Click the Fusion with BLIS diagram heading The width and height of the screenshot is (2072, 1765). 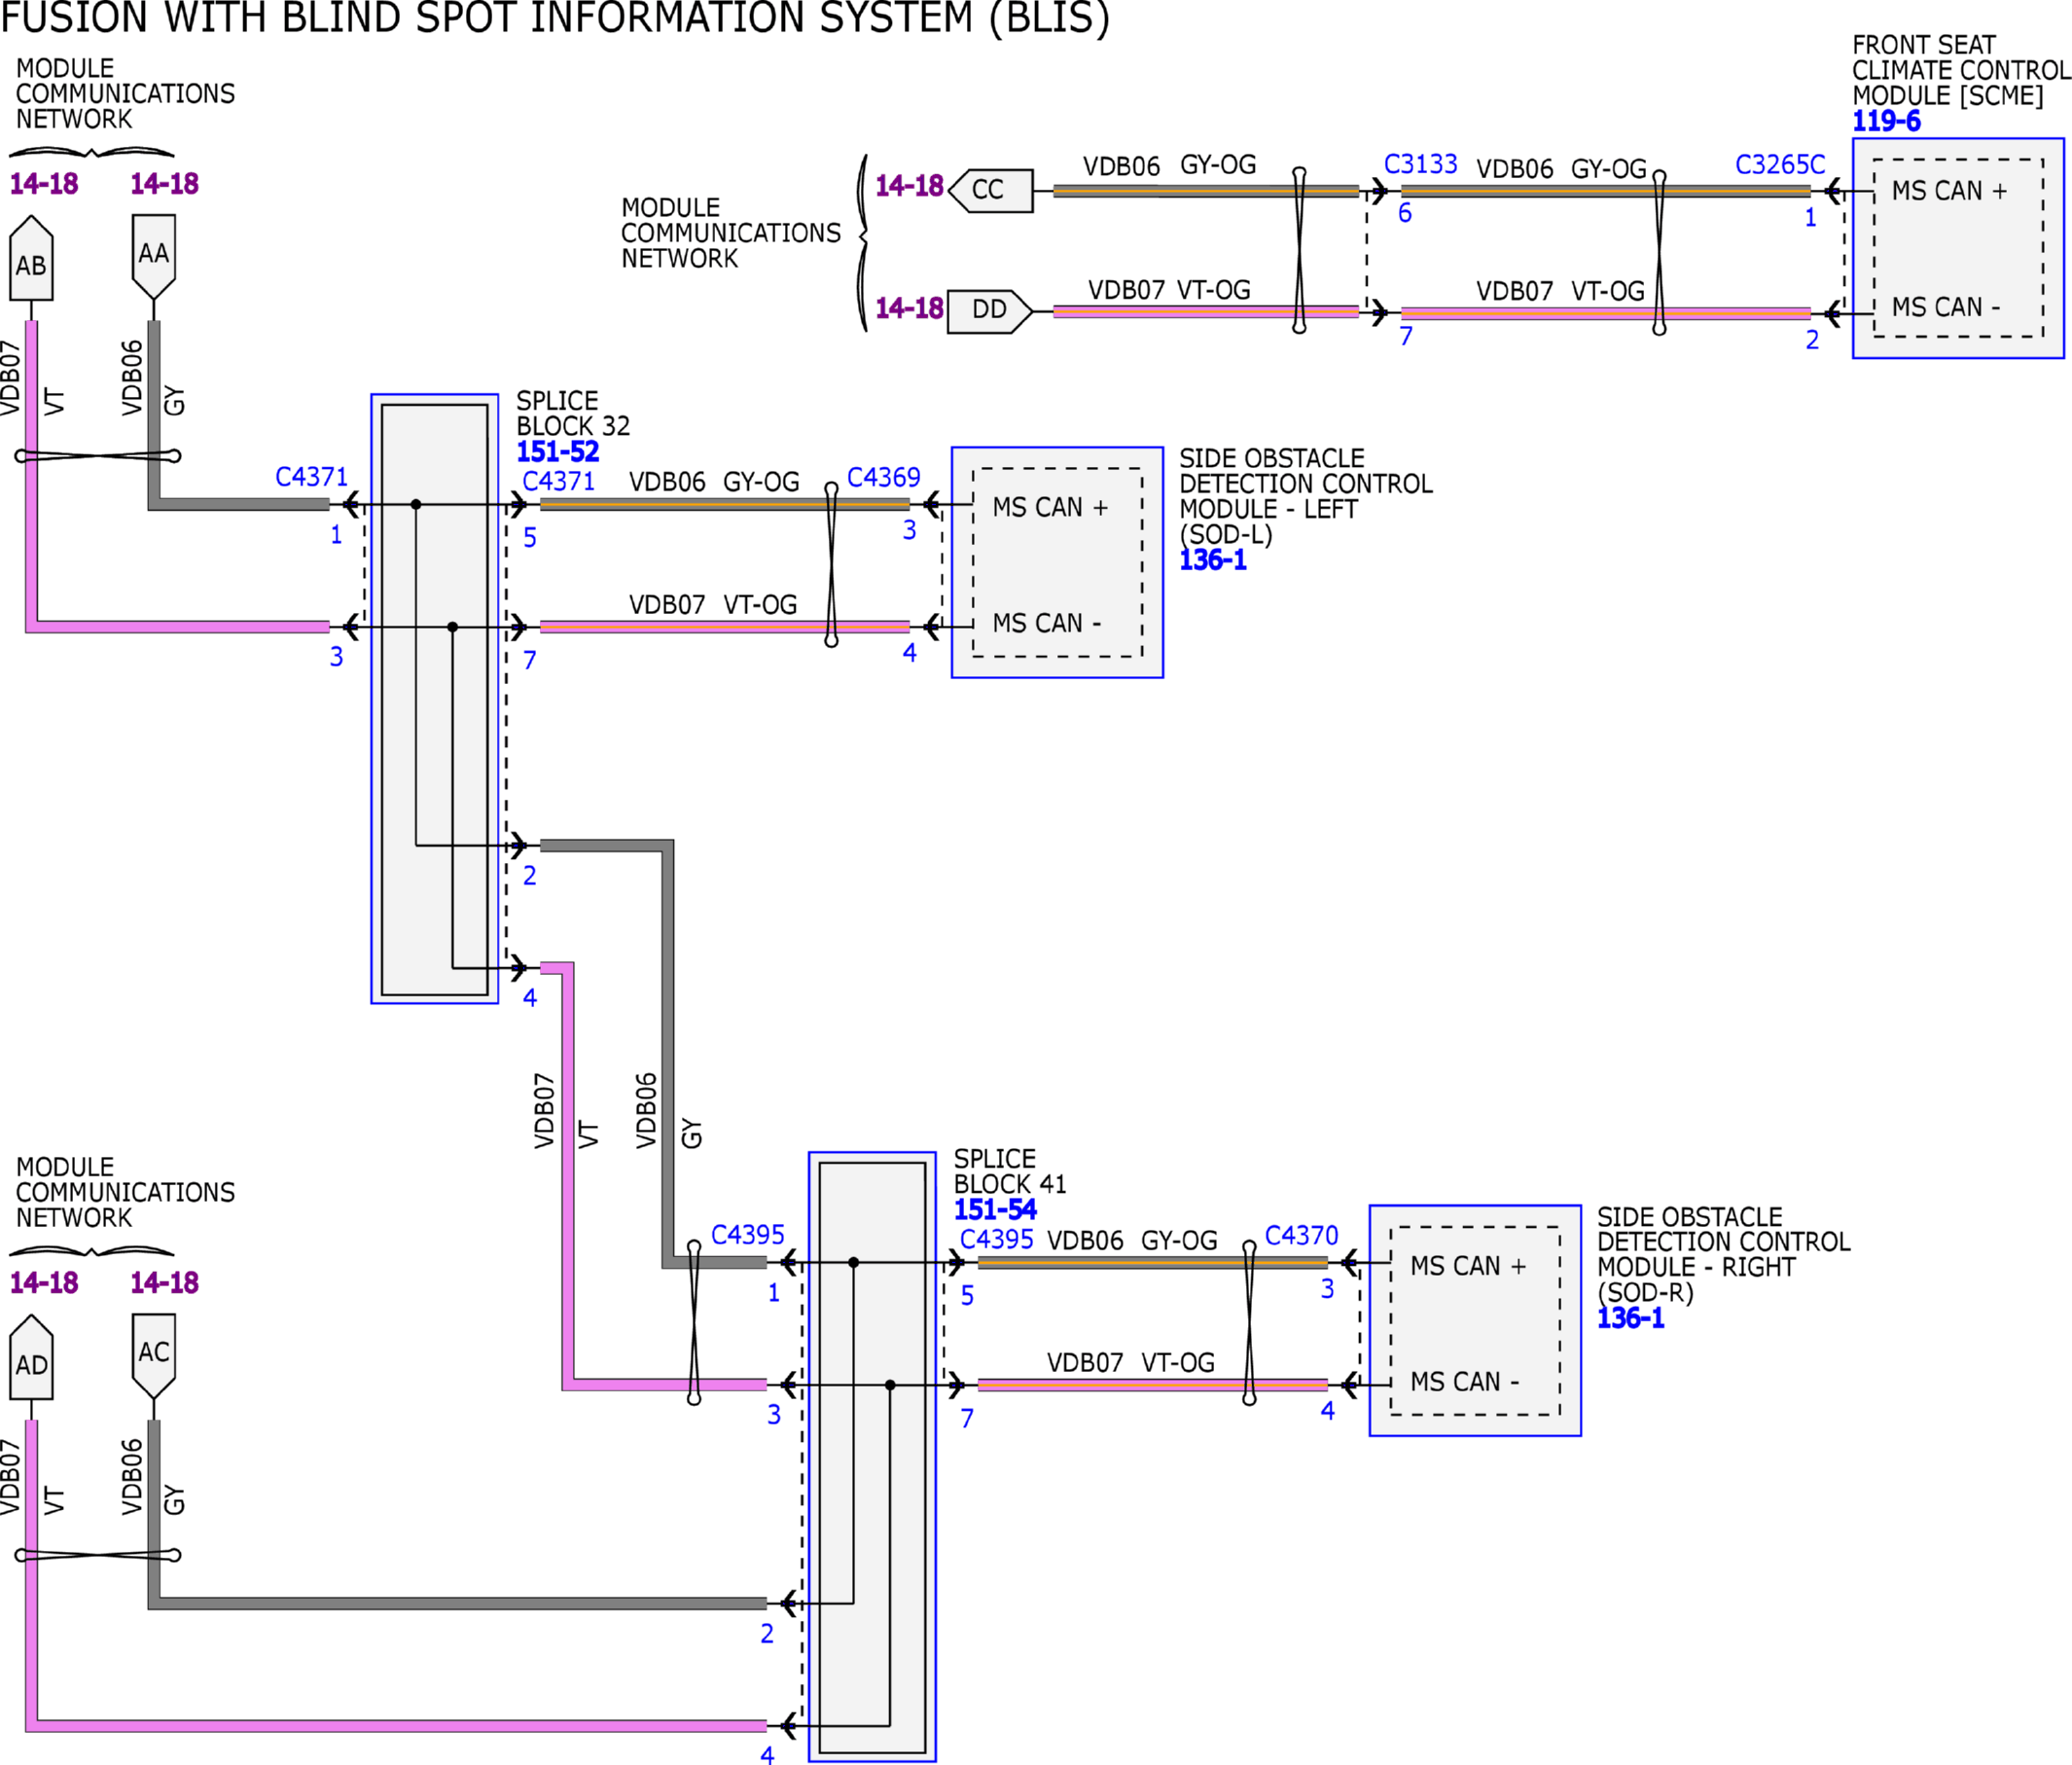coord(555,18)
